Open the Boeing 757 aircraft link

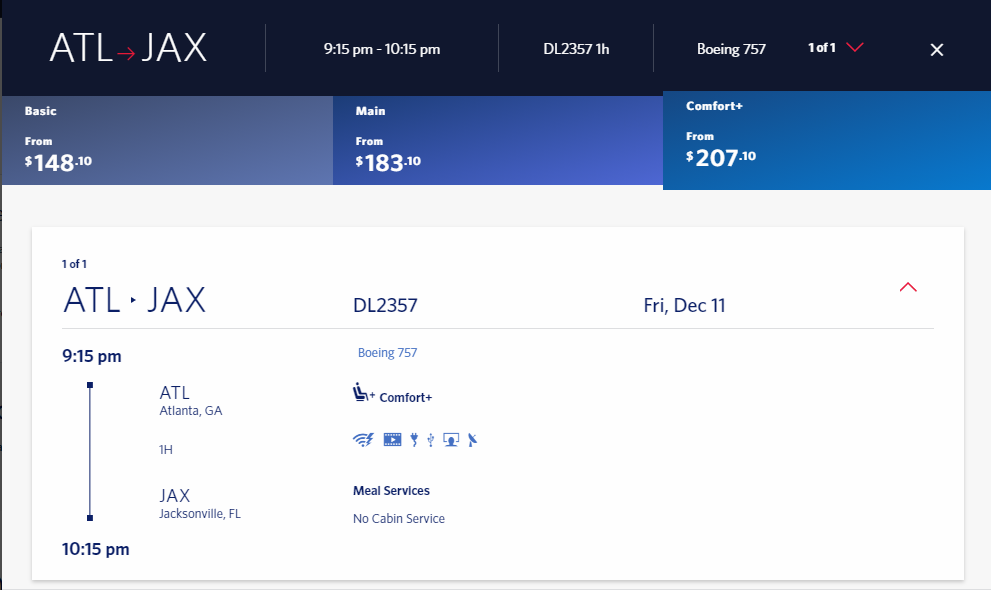pyautogui.click(x=387, y=352)
